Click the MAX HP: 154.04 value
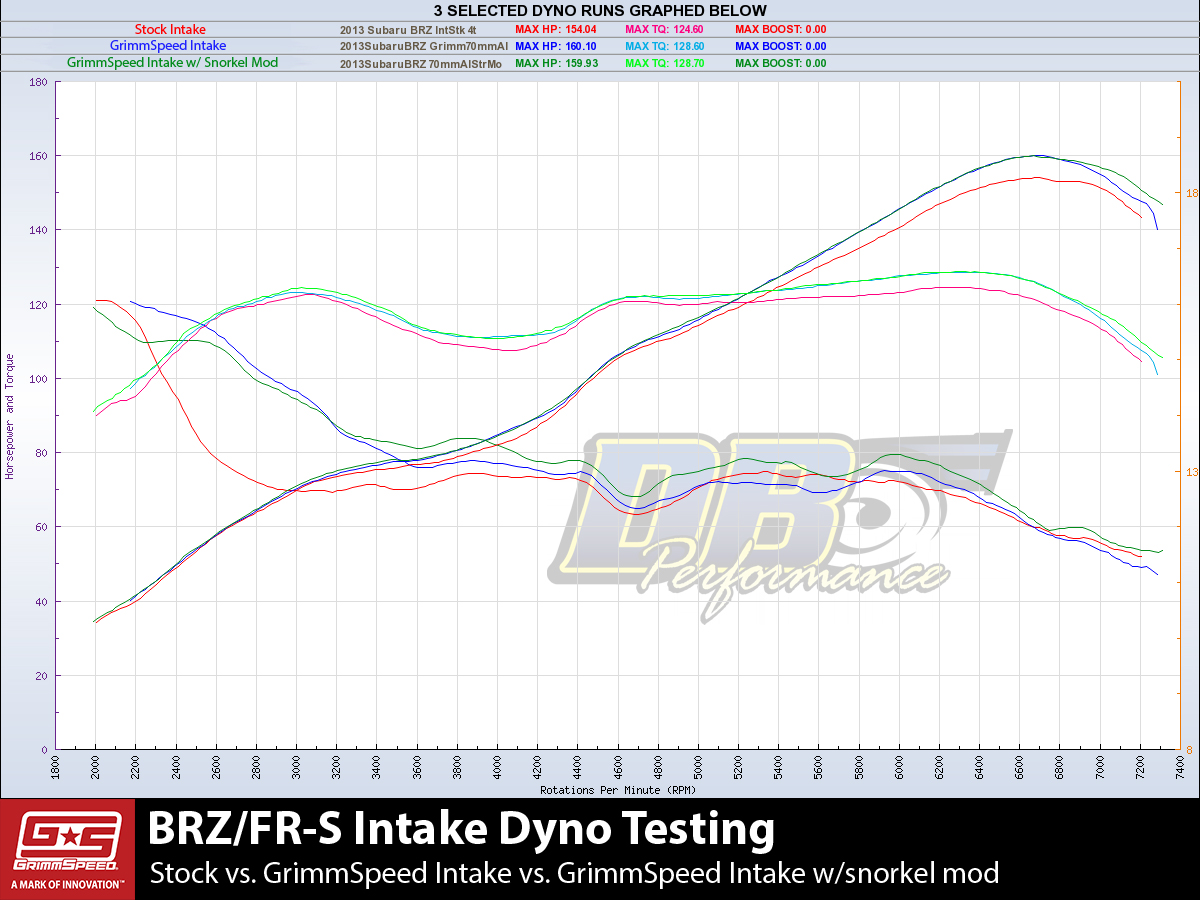This screenshot has height=900, width=1200. [554, 30]
